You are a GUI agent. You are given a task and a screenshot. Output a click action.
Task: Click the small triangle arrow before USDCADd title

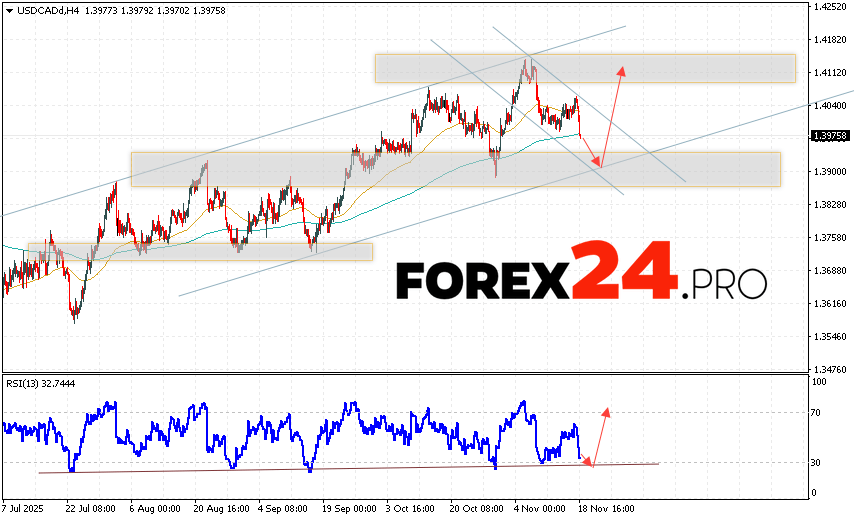[x=7, y=9]
